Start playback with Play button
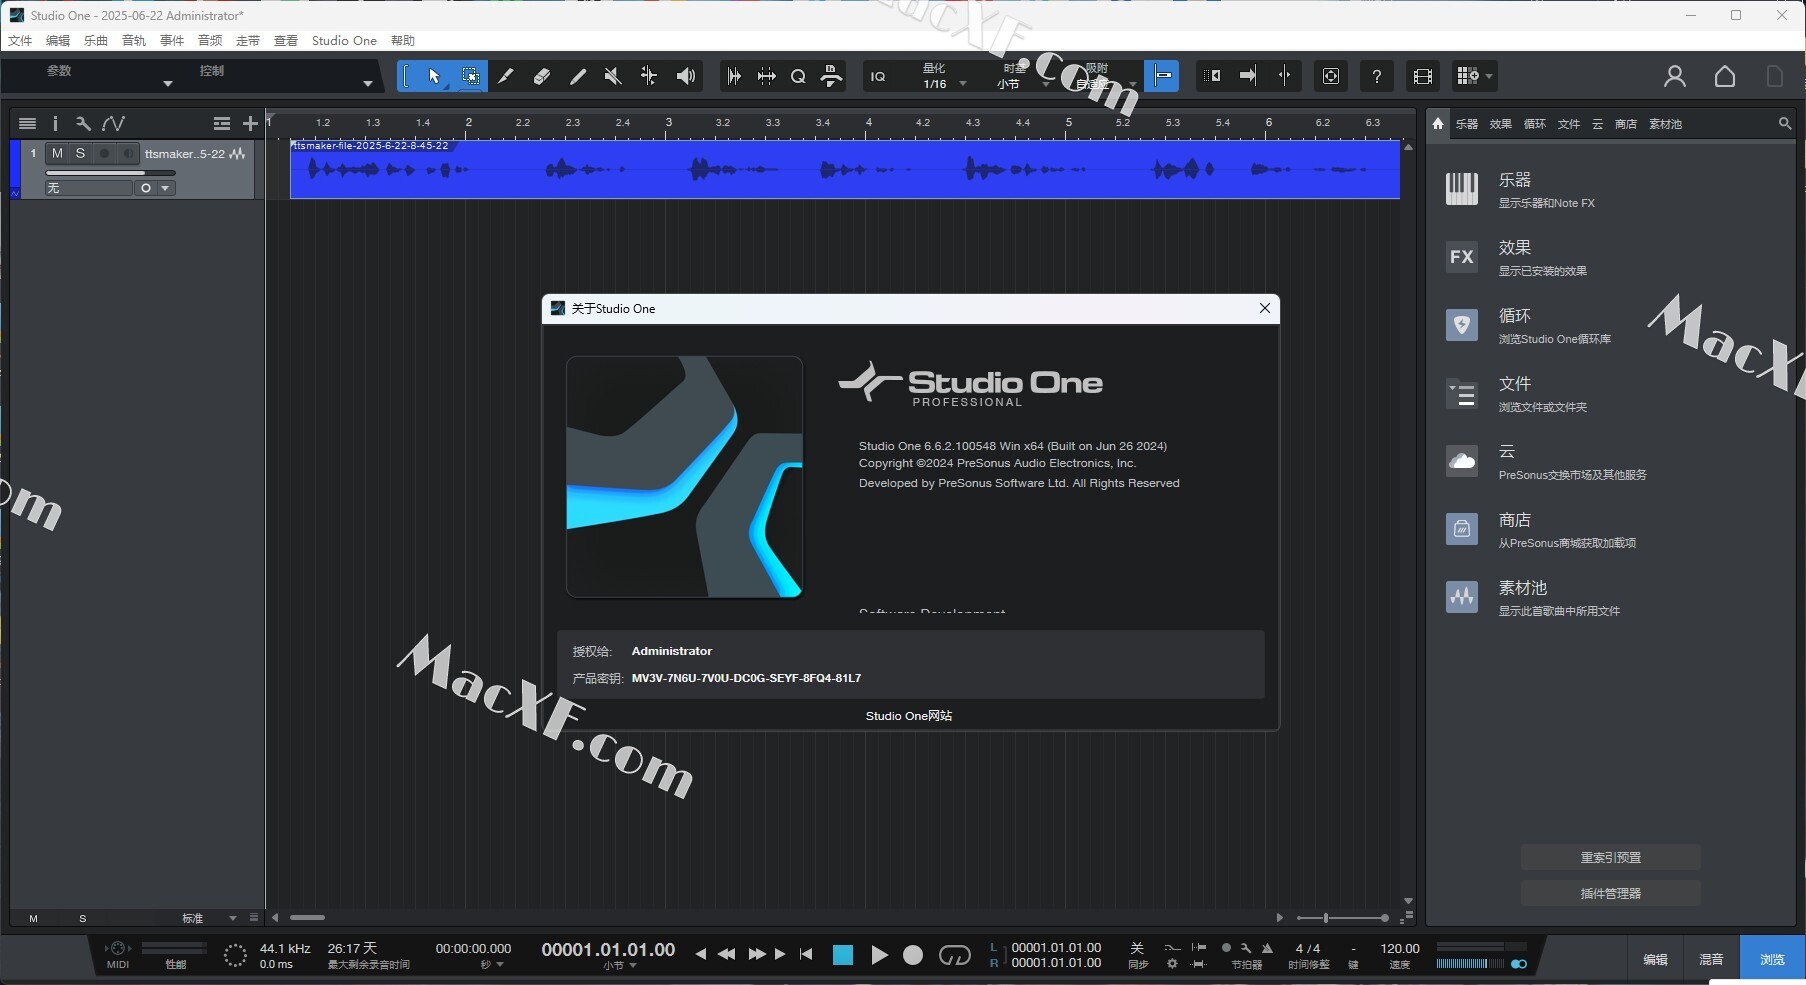Viewport: 1806px width, 985px height. [879, 955]
